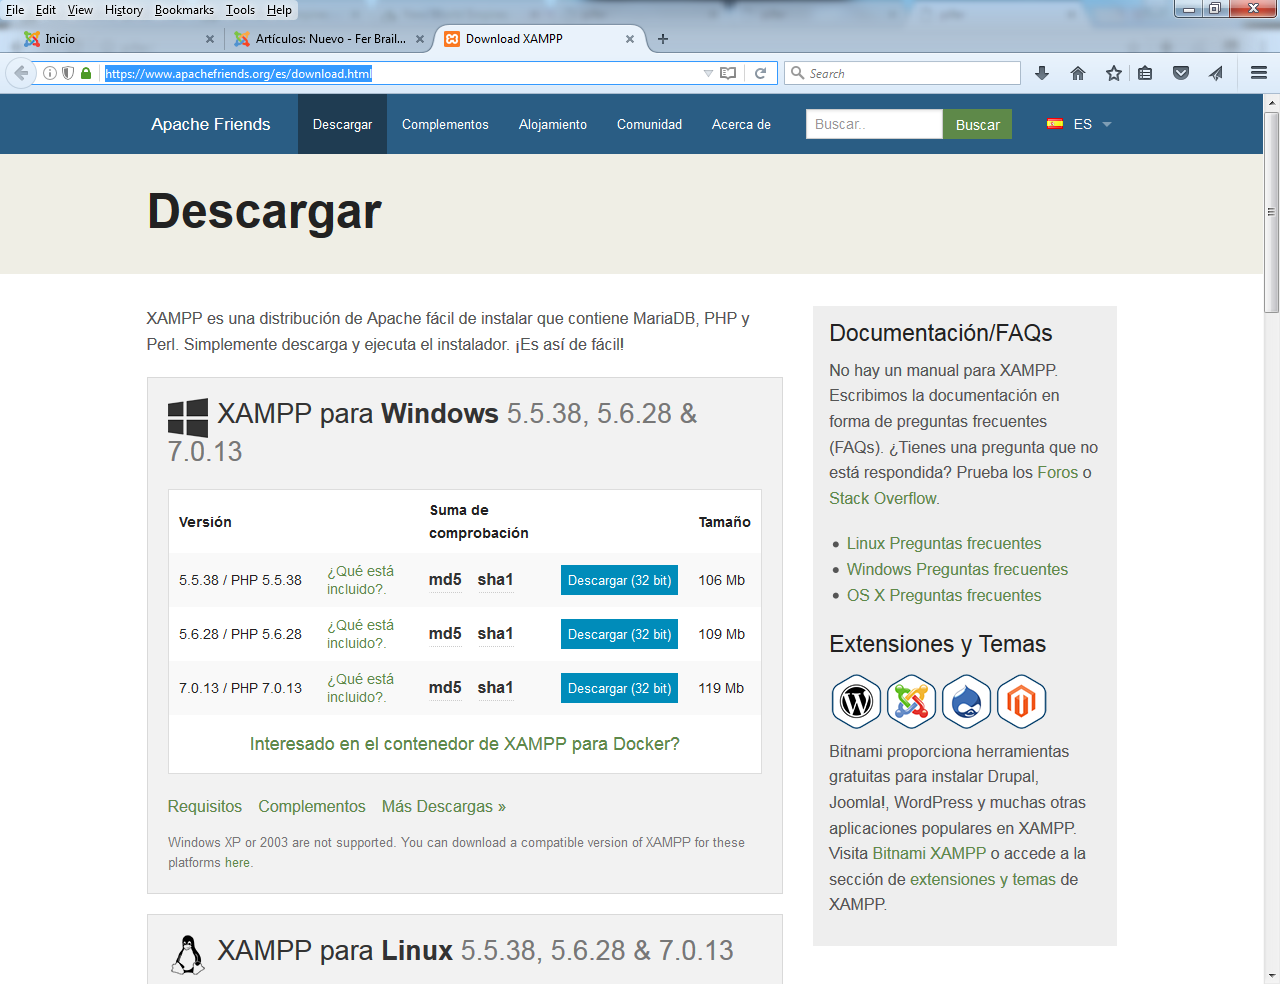Open the Drupal icon in the sidebar
Image resolution: width=1280 pixels, height=984 pixels.
pos(966,701)
